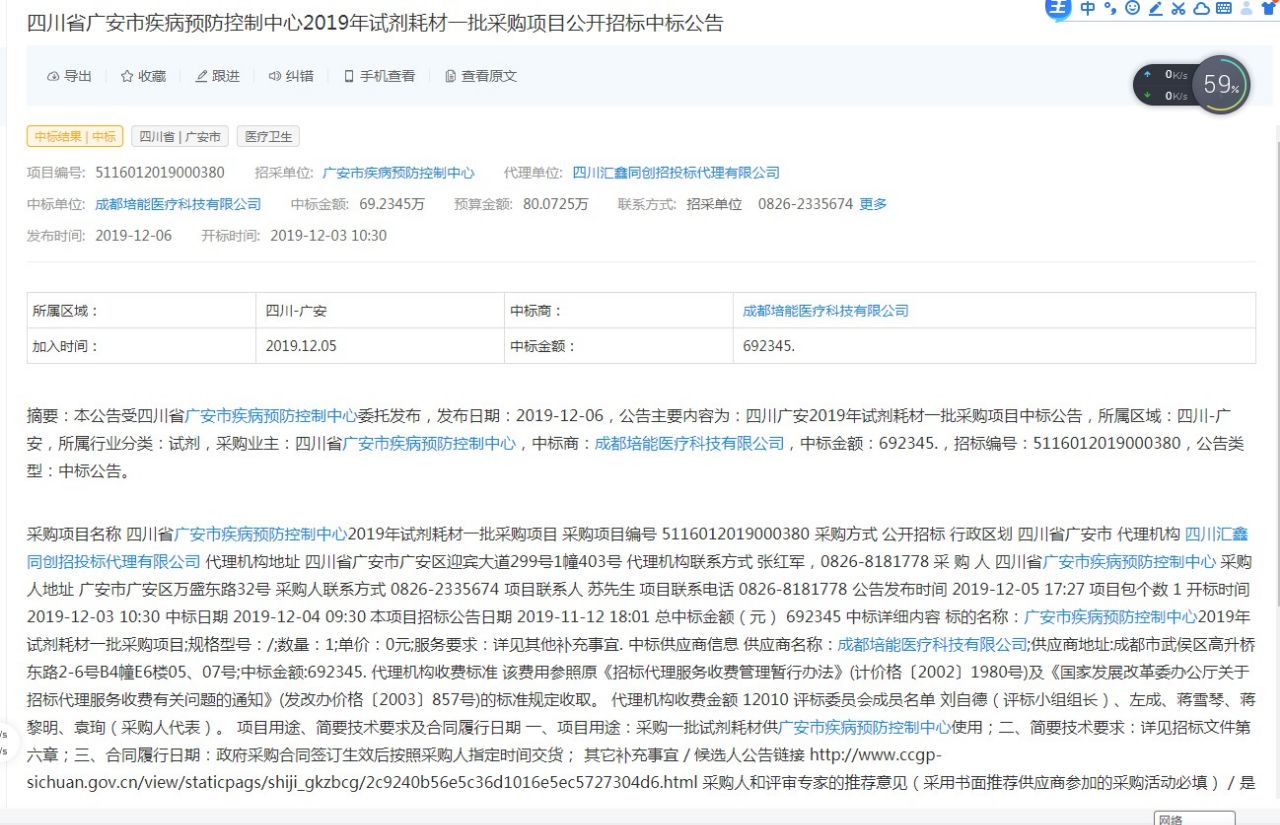Toggle the 中 Chinese input mode
The image size is (1280, 825).
click(1088, 9)
